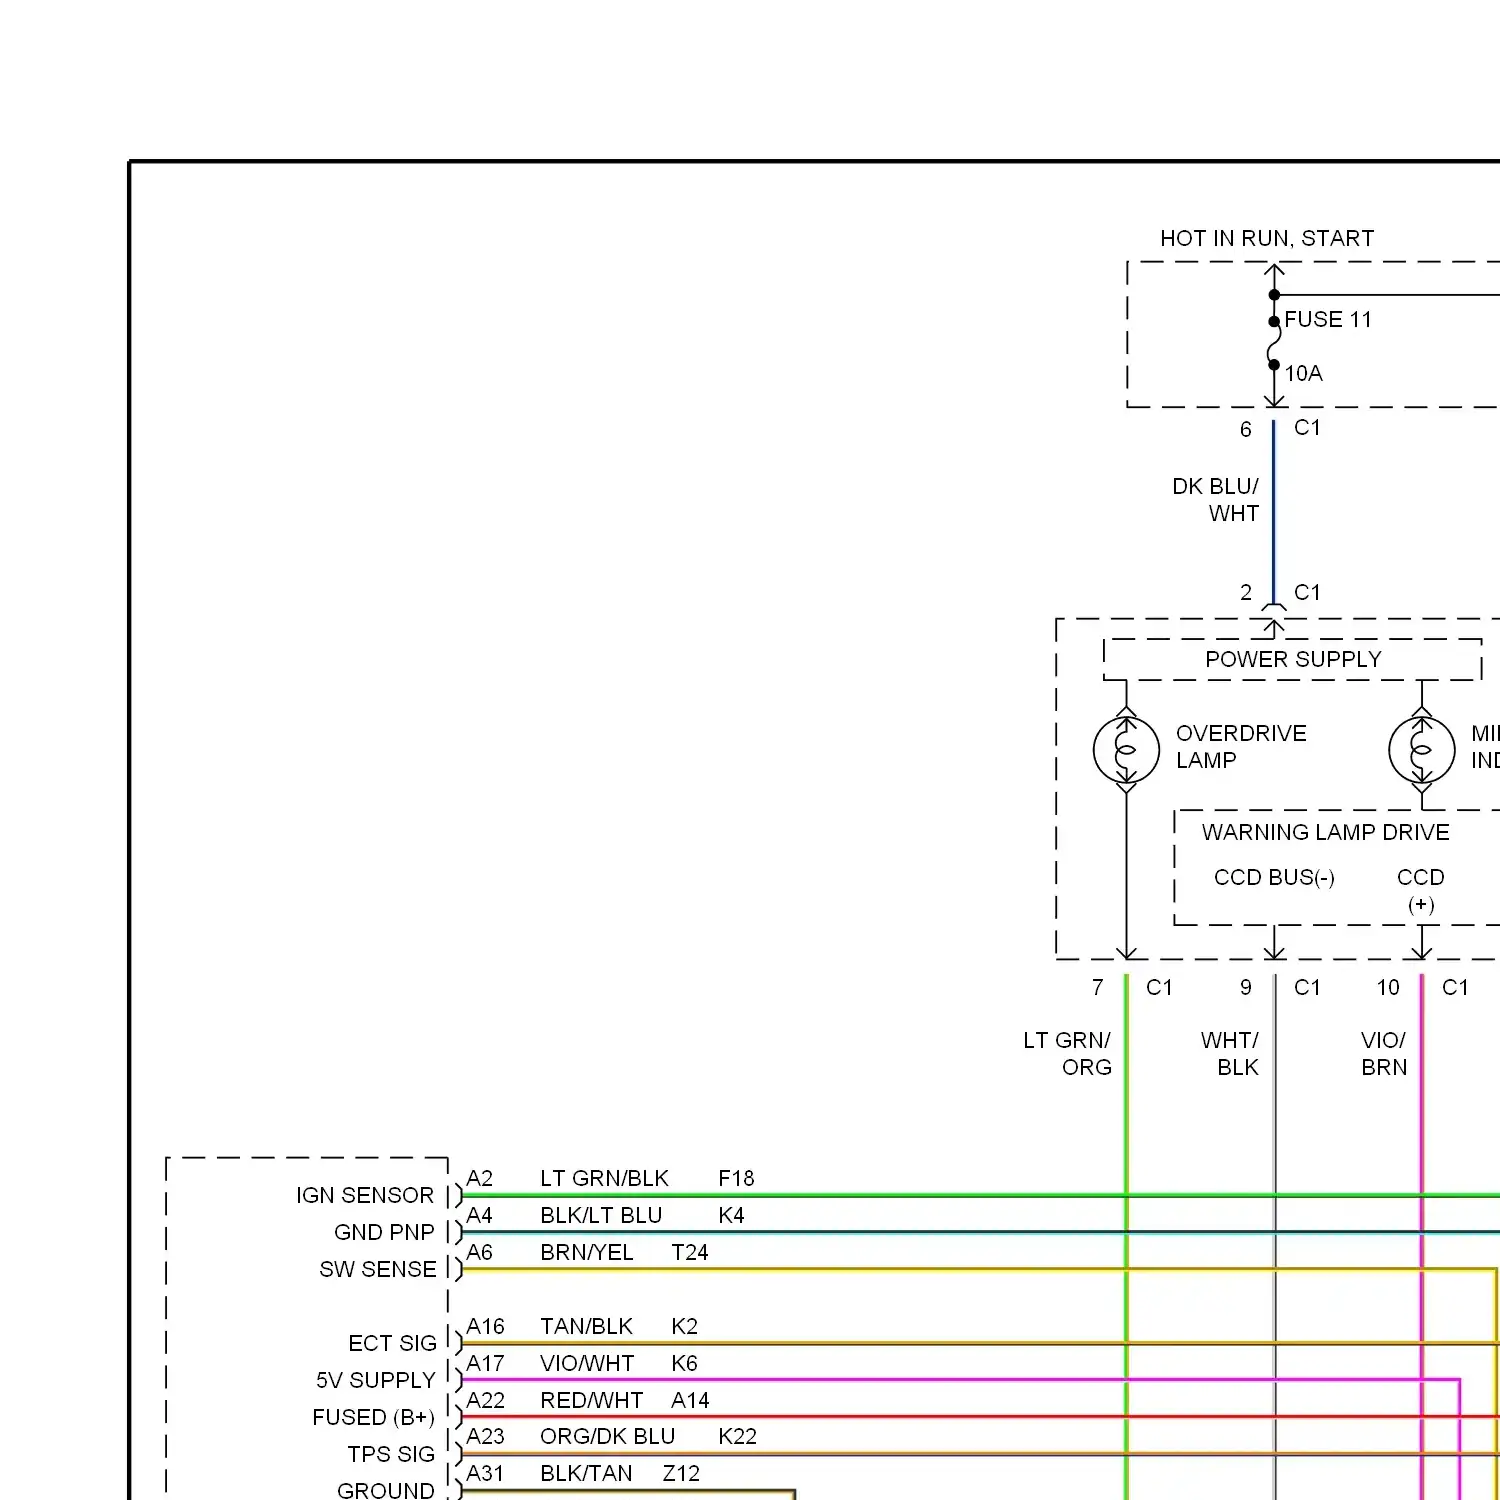1500x1500 pixels.
Task: Click circuit code K22
Action: coord(737,1437)
